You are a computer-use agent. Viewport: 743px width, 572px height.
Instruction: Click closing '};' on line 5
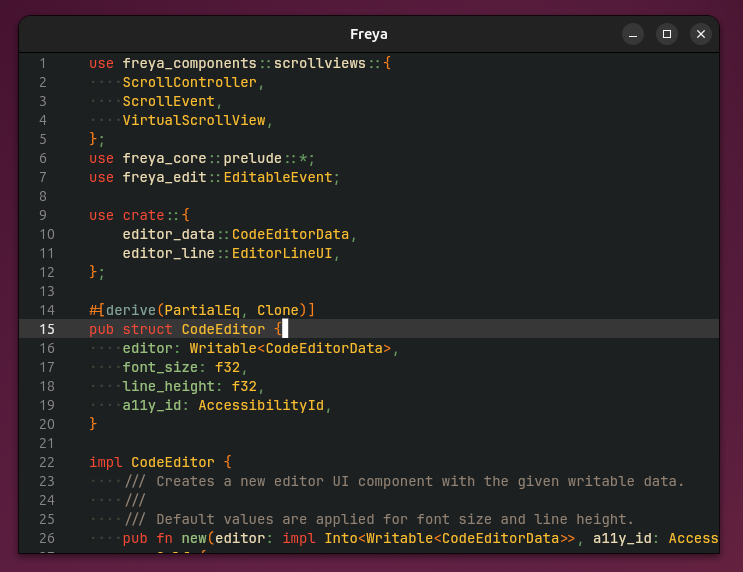coord(97,139)
